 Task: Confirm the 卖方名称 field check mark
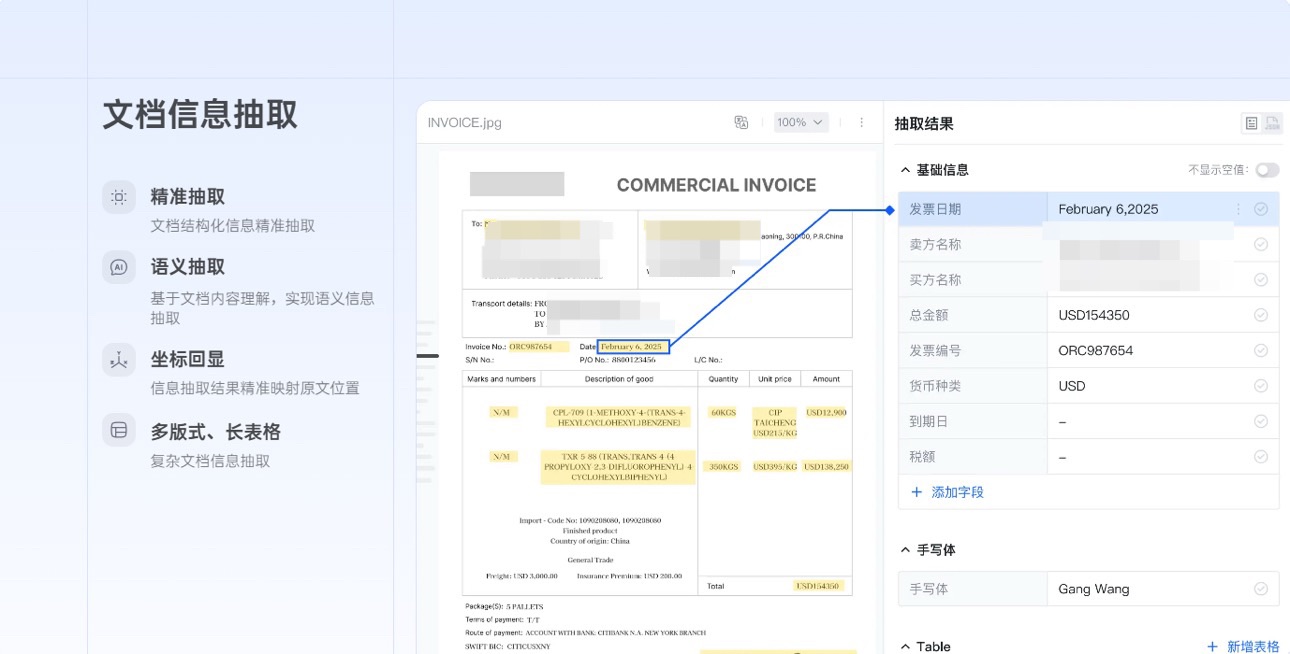coord(1261,244)
